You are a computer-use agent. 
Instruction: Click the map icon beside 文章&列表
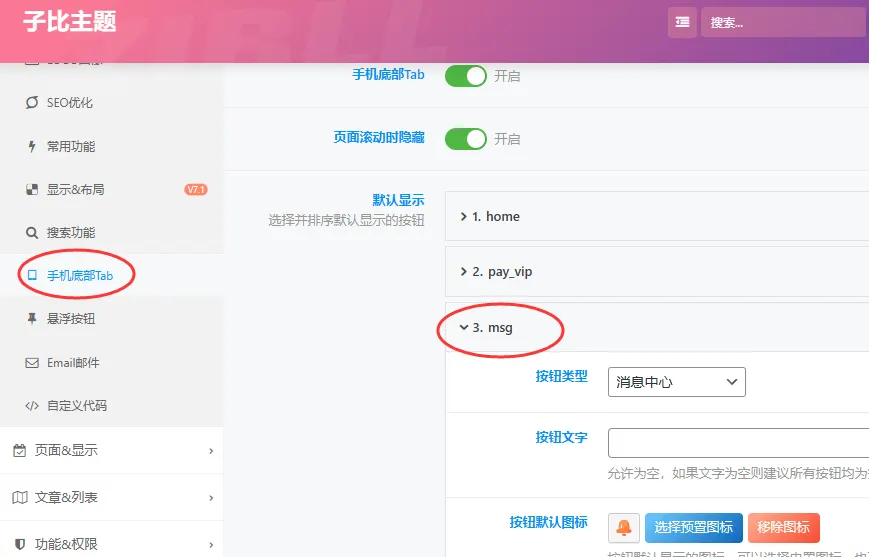click(20, 497)
